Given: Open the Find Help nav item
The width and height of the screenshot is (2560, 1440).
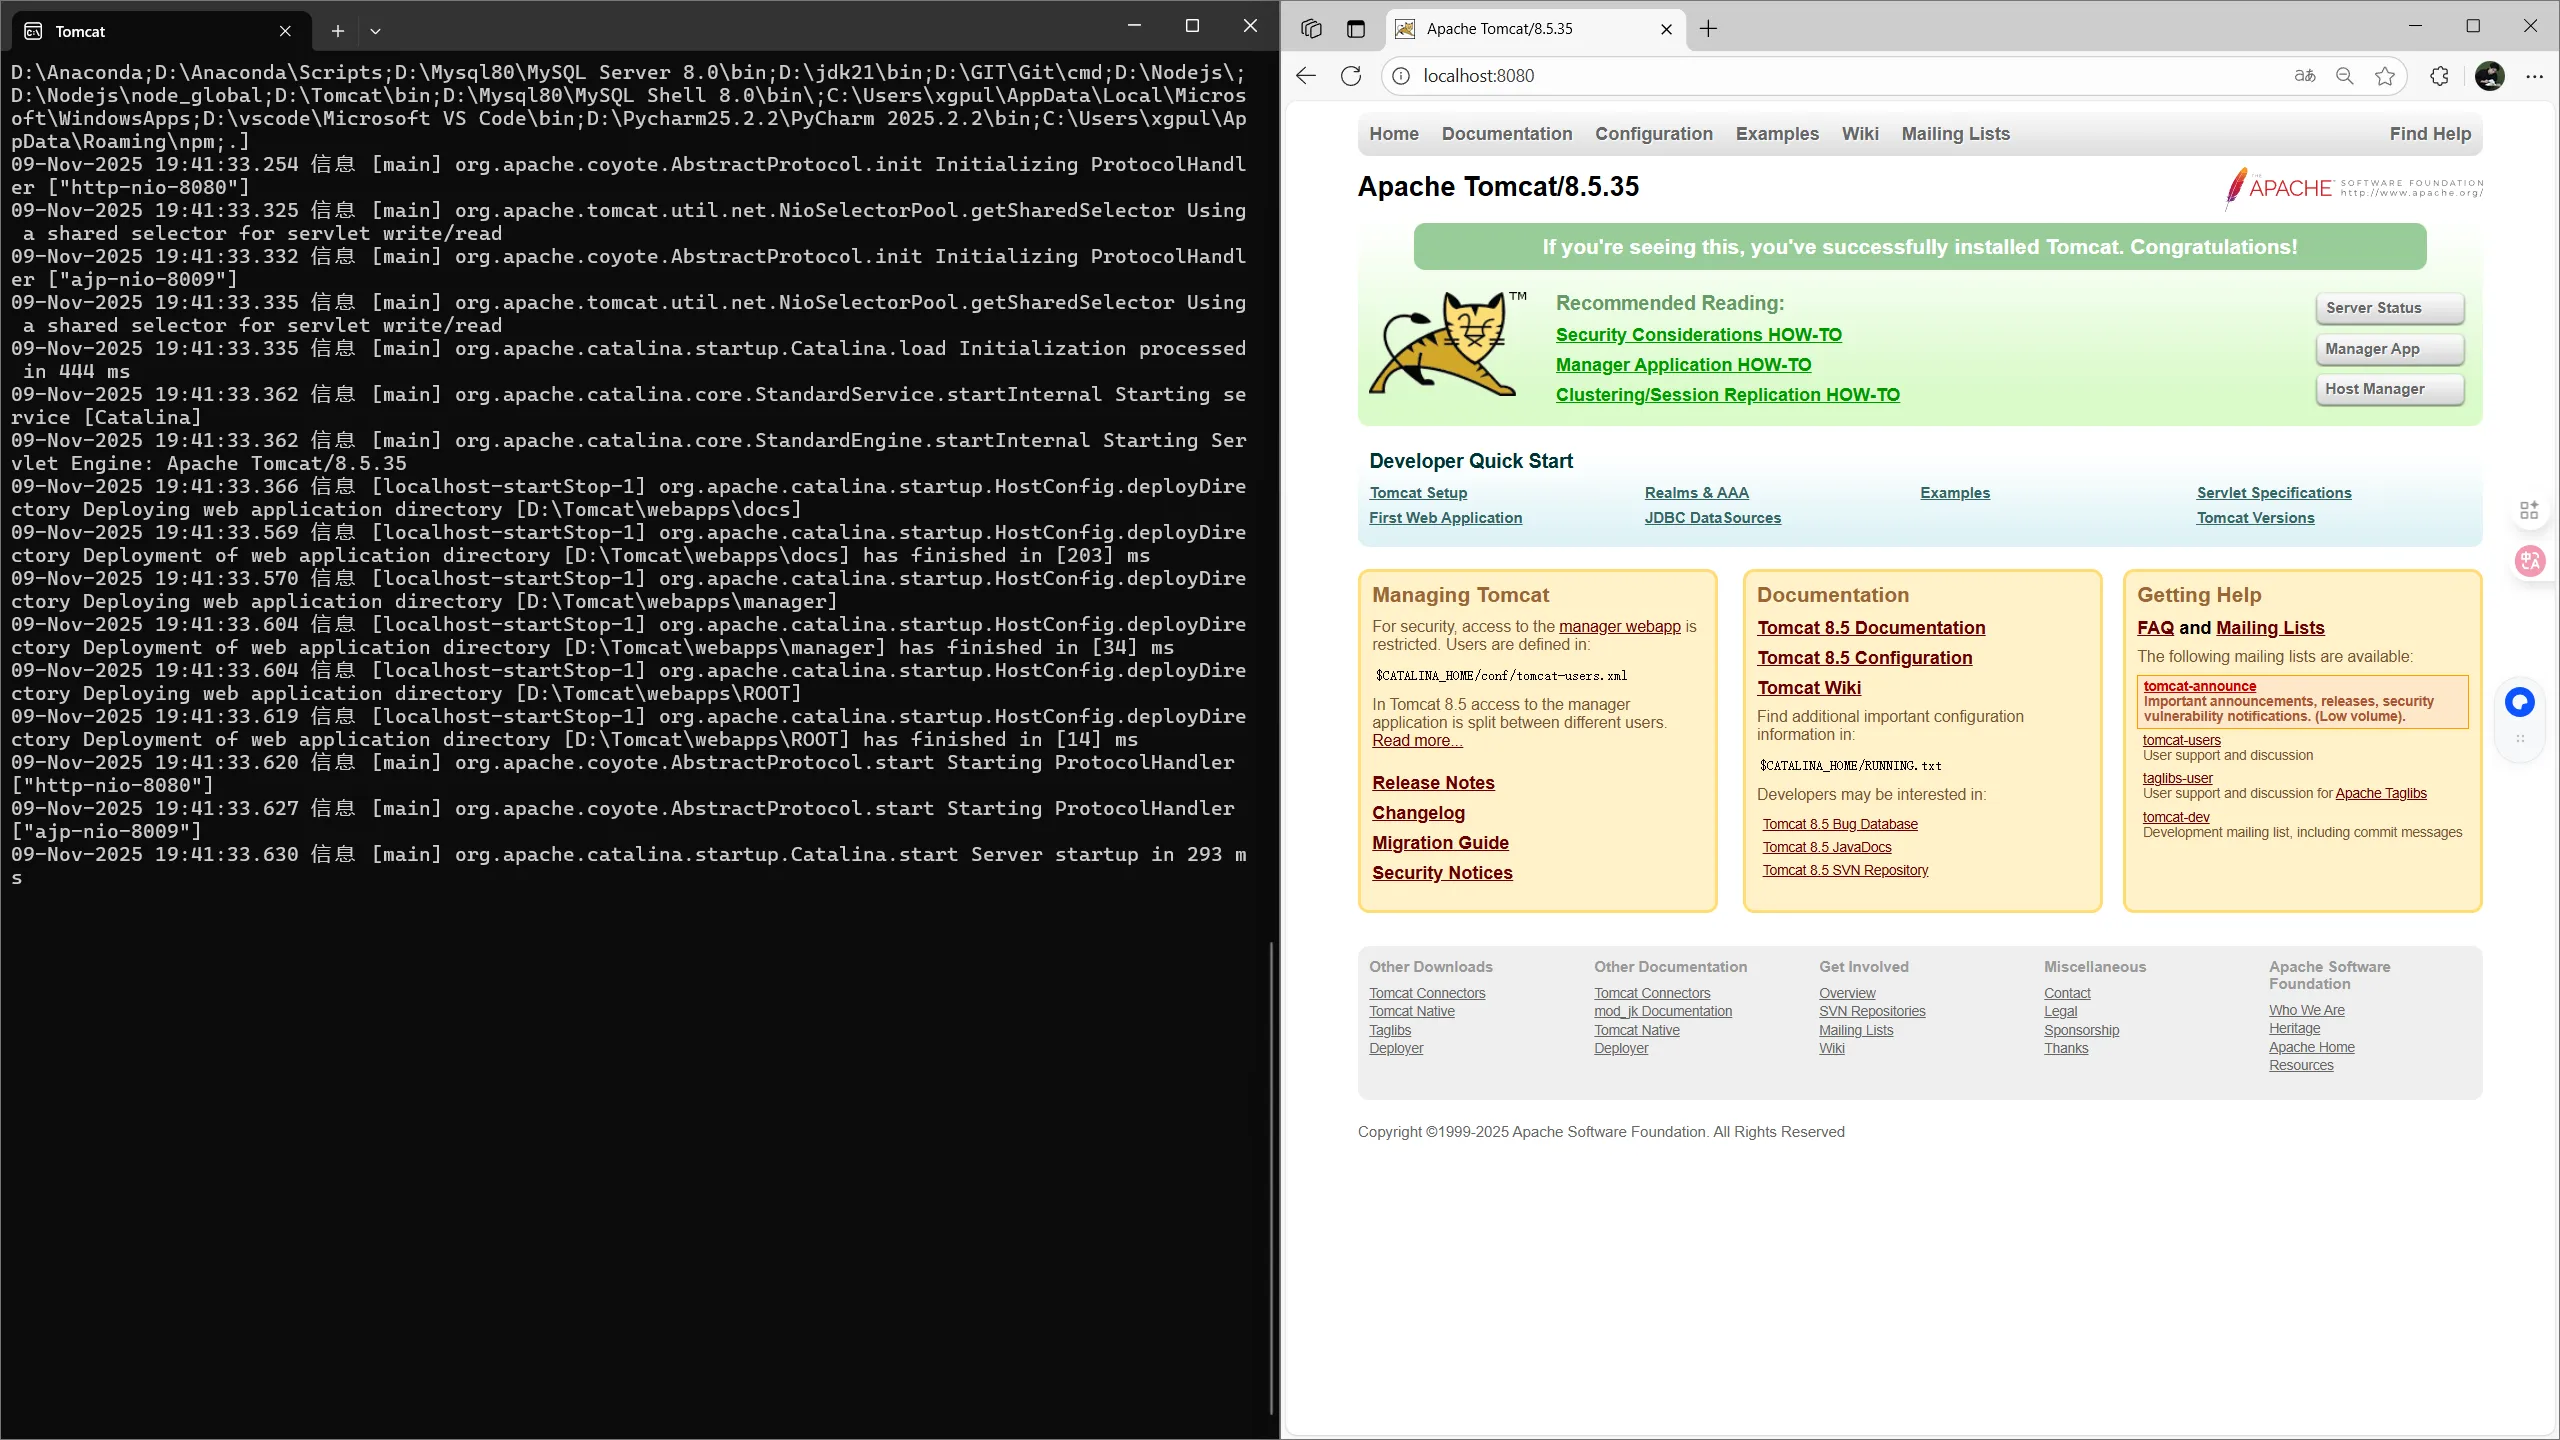Looking at the screenshot, I should (2430, 134).
